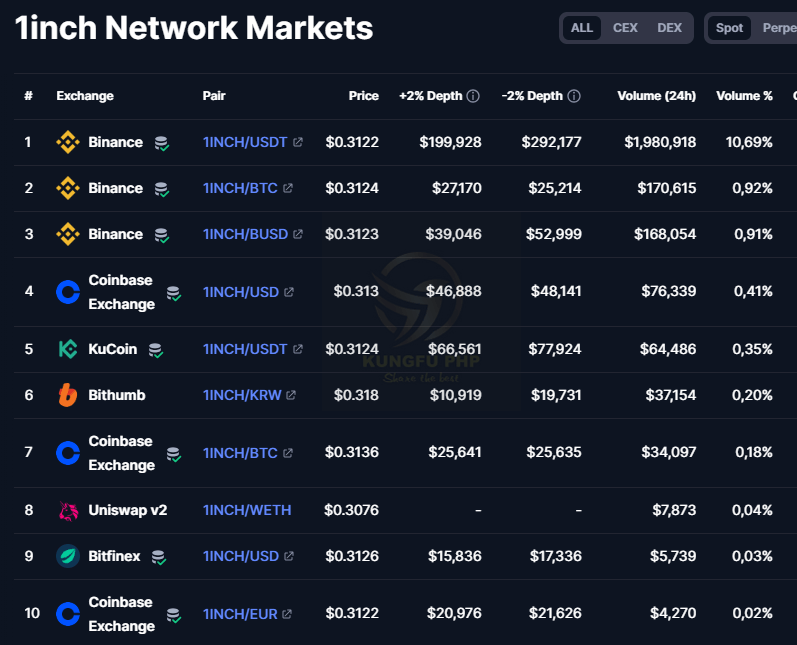Open the +2% Depth info icon
Image resolution: width=797 pixels, height=645 pixels.
(x=473, y=96)
